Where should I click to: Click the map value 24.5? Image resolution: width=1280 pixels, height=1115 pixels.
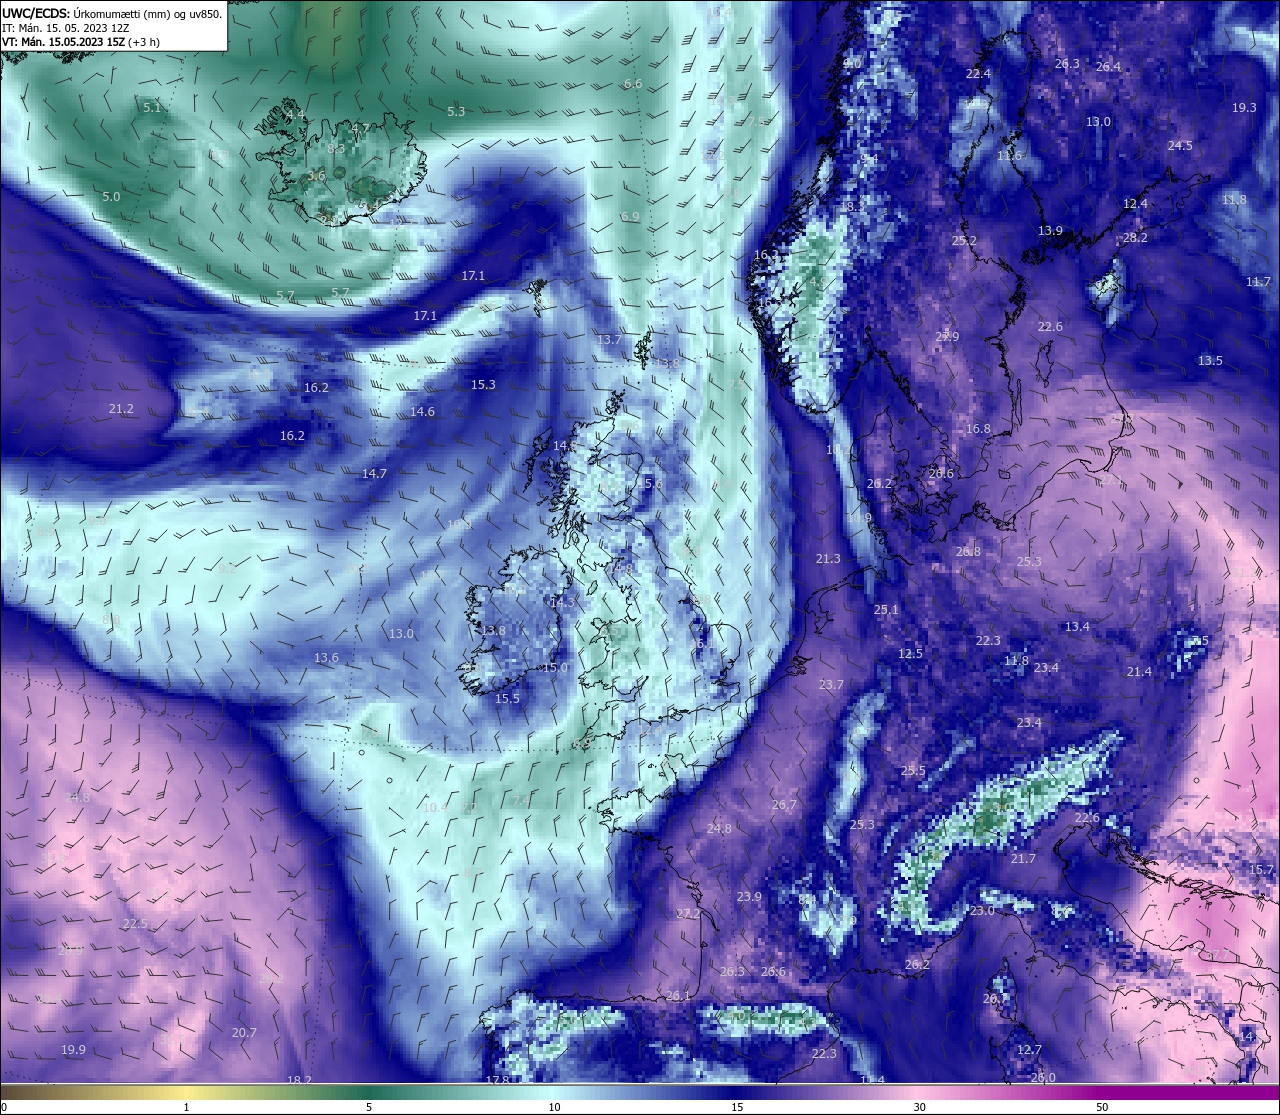(x=1180, y=146)
